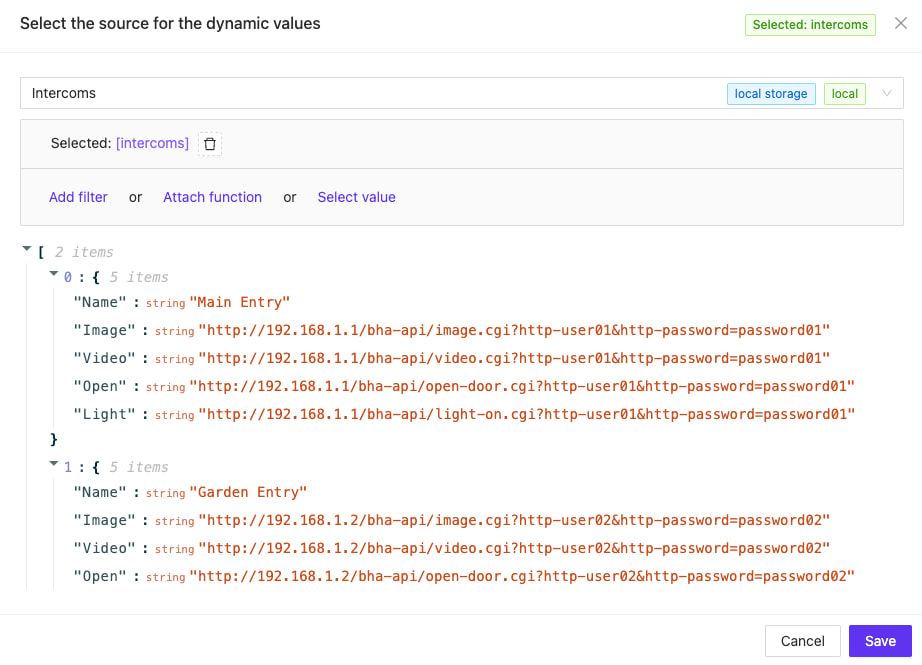Collapse the item 1 object
922x665 pixels.
[54, 465]
